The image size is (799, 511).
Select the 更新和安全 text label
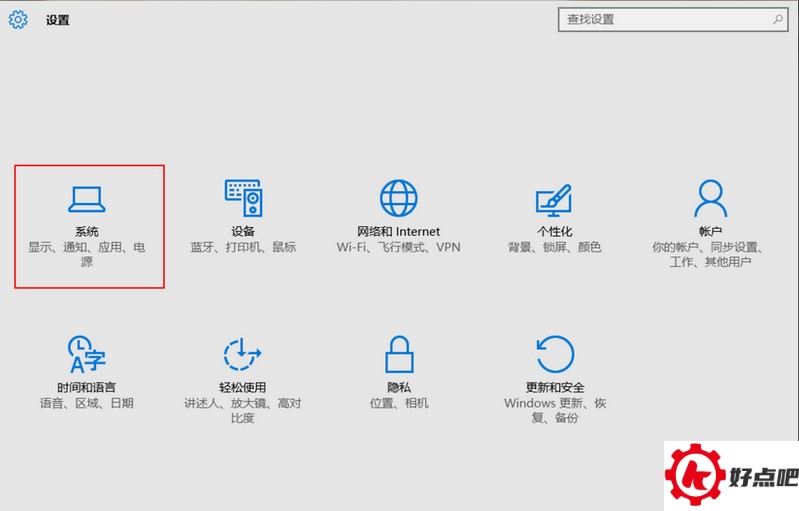[x=554, y=387]
